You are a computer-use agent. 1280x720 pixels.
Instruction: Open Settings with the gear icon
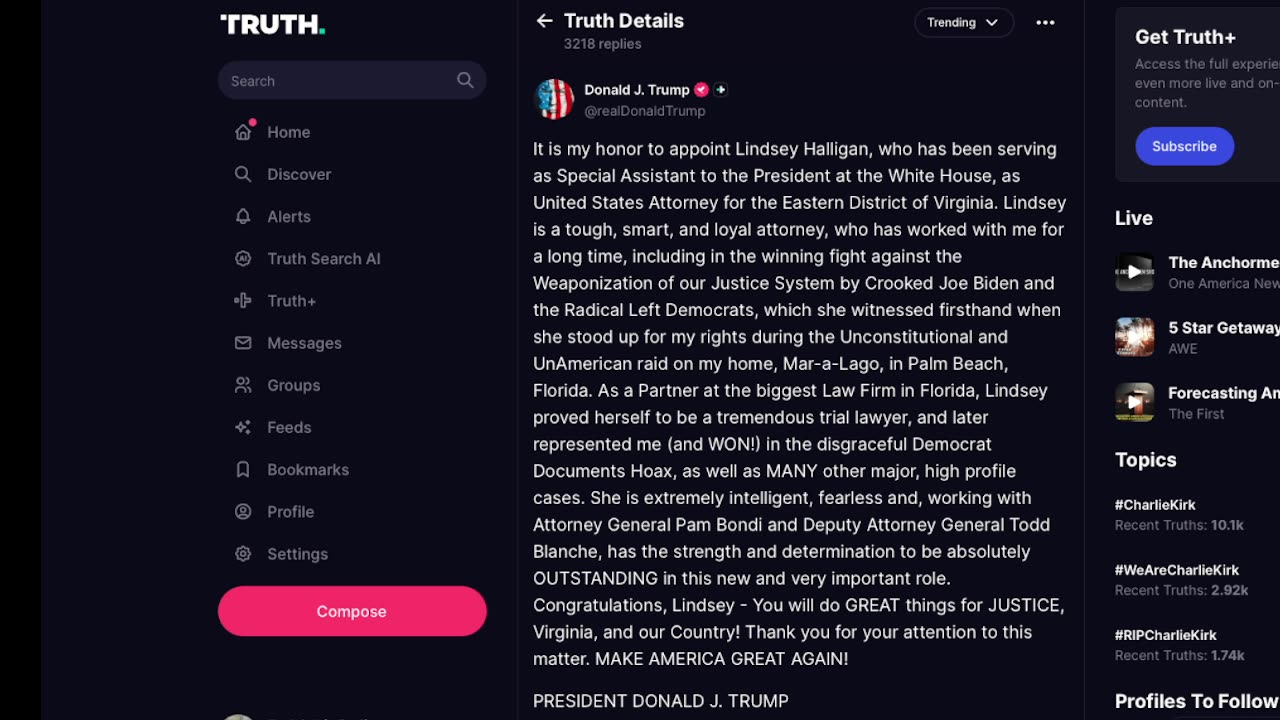(243, 554)
